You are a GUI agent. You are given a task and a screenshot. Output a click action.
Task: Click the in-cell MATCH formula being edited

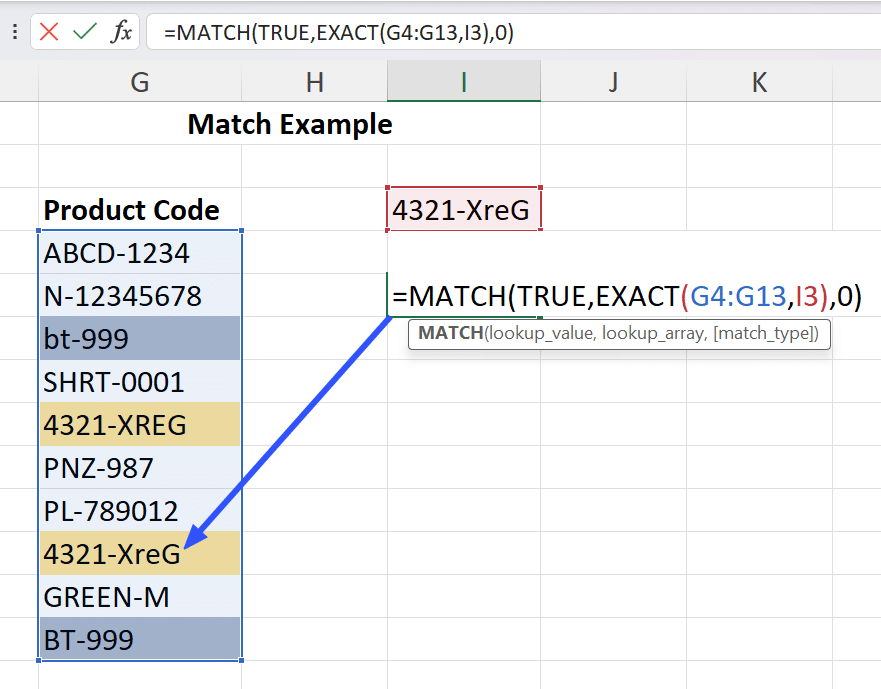click(627, 296)
